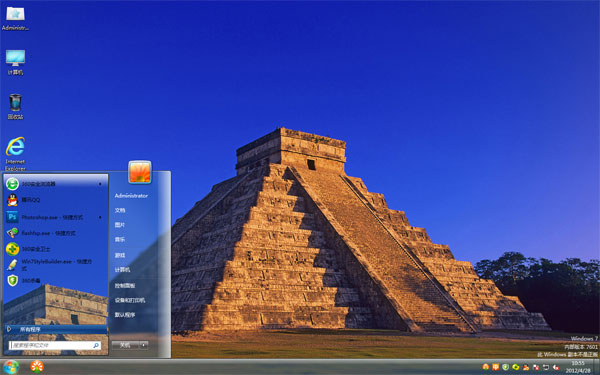600x375 pixels.
Task: Open the green 360 shield tray icon
Action: pyautogui.click(x=505, y=367)
